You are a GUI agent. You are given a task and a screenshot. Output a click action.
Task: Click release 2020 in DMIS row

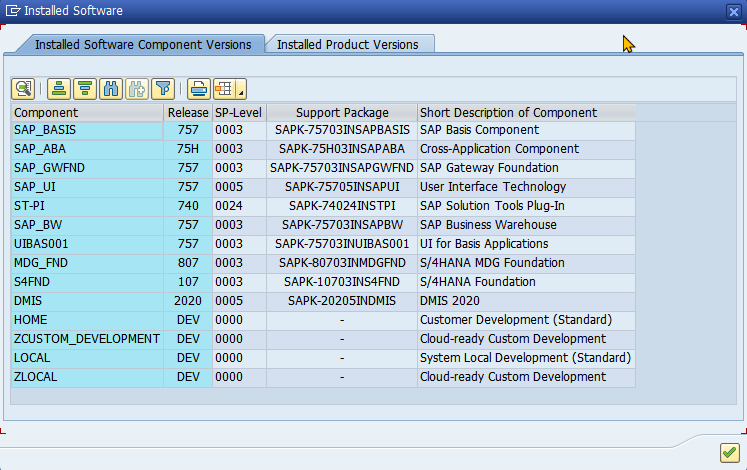tap(188, 302)
